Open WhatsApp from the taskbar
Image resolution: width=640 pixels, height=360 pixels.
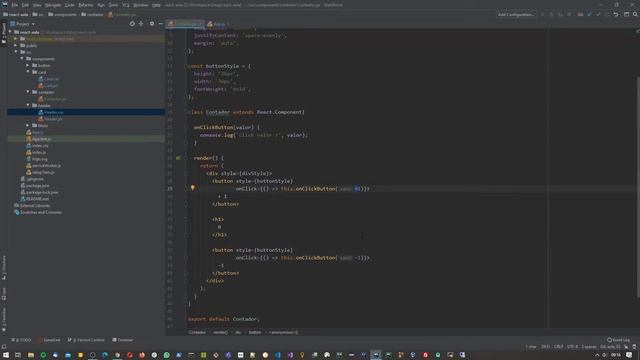point(167,355)
